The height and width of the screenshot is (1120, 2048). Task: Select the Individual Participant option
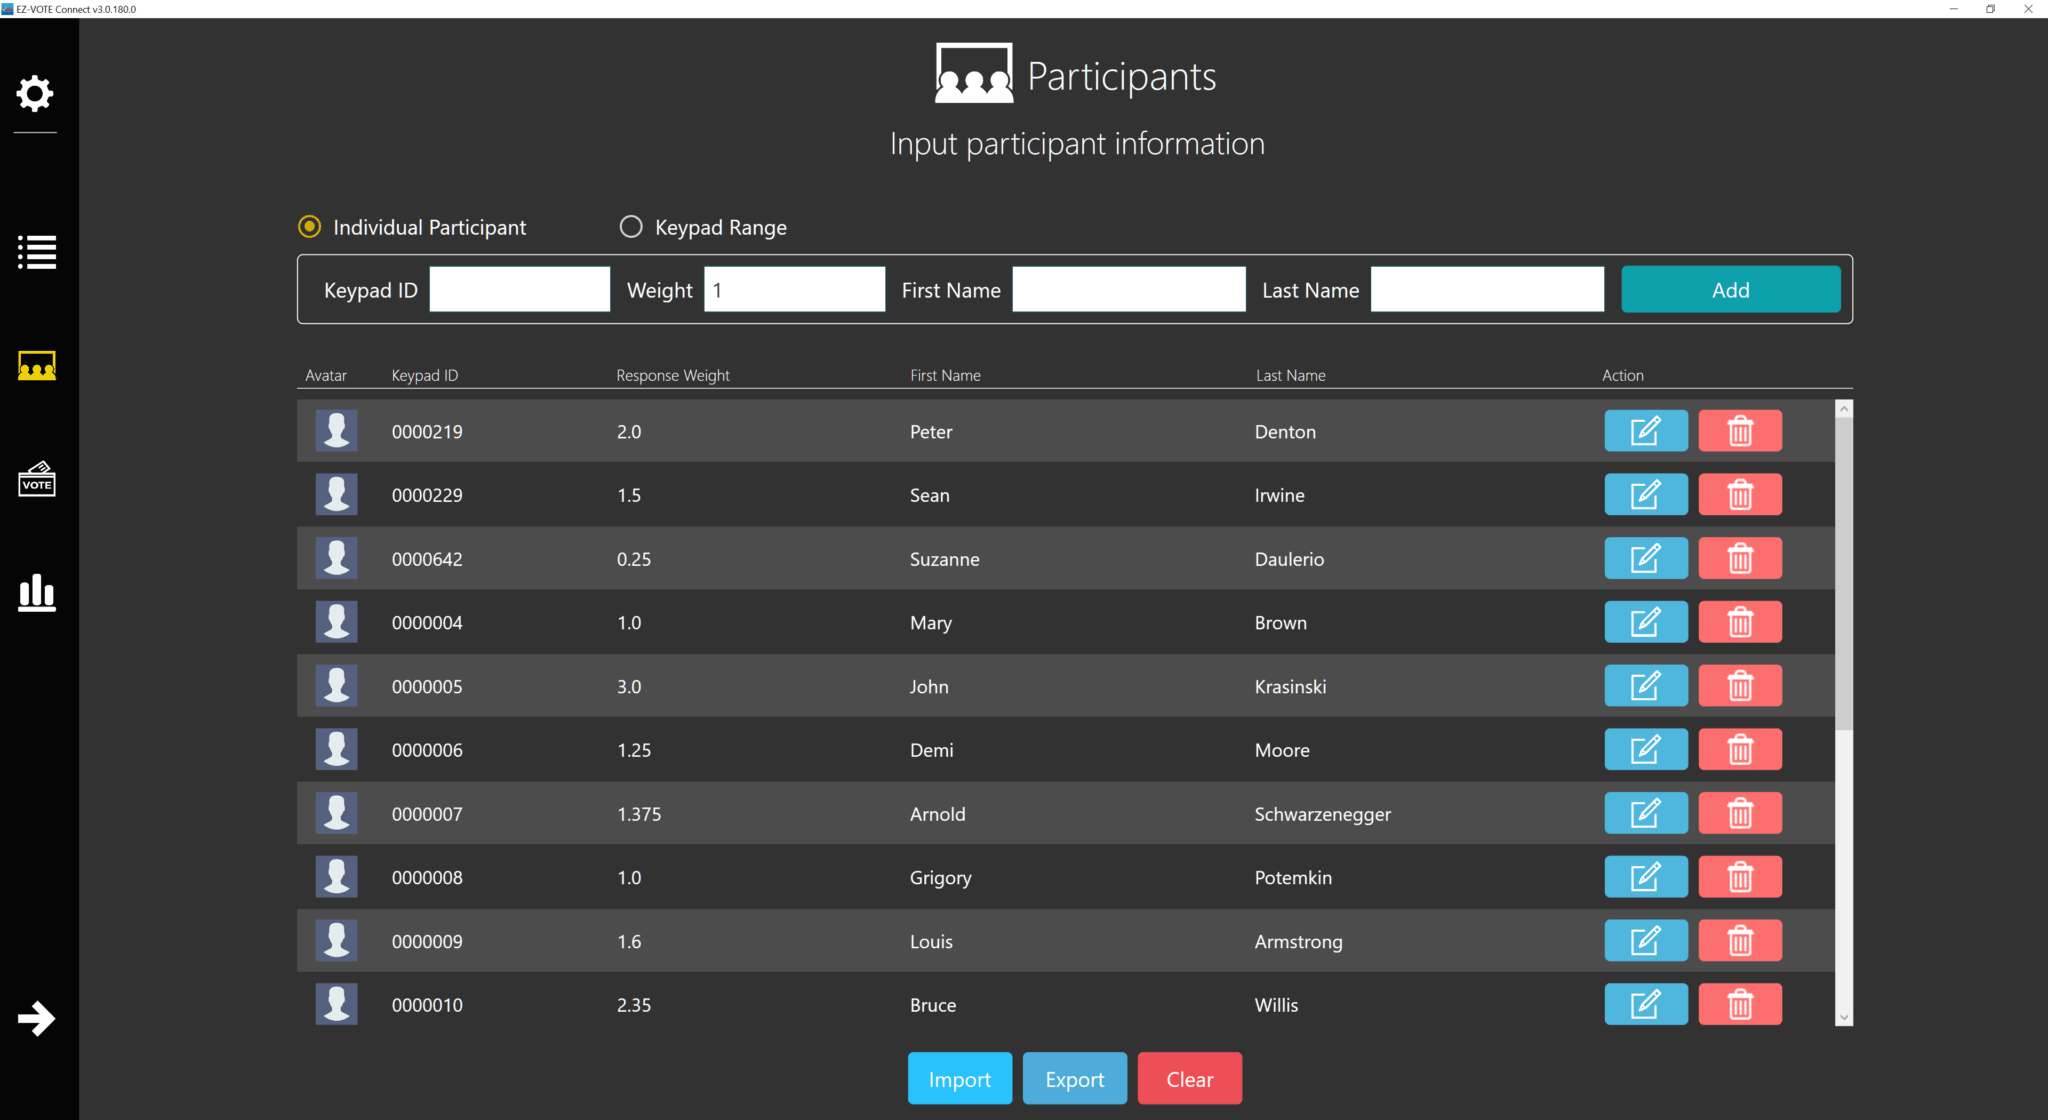pos(309,227)
